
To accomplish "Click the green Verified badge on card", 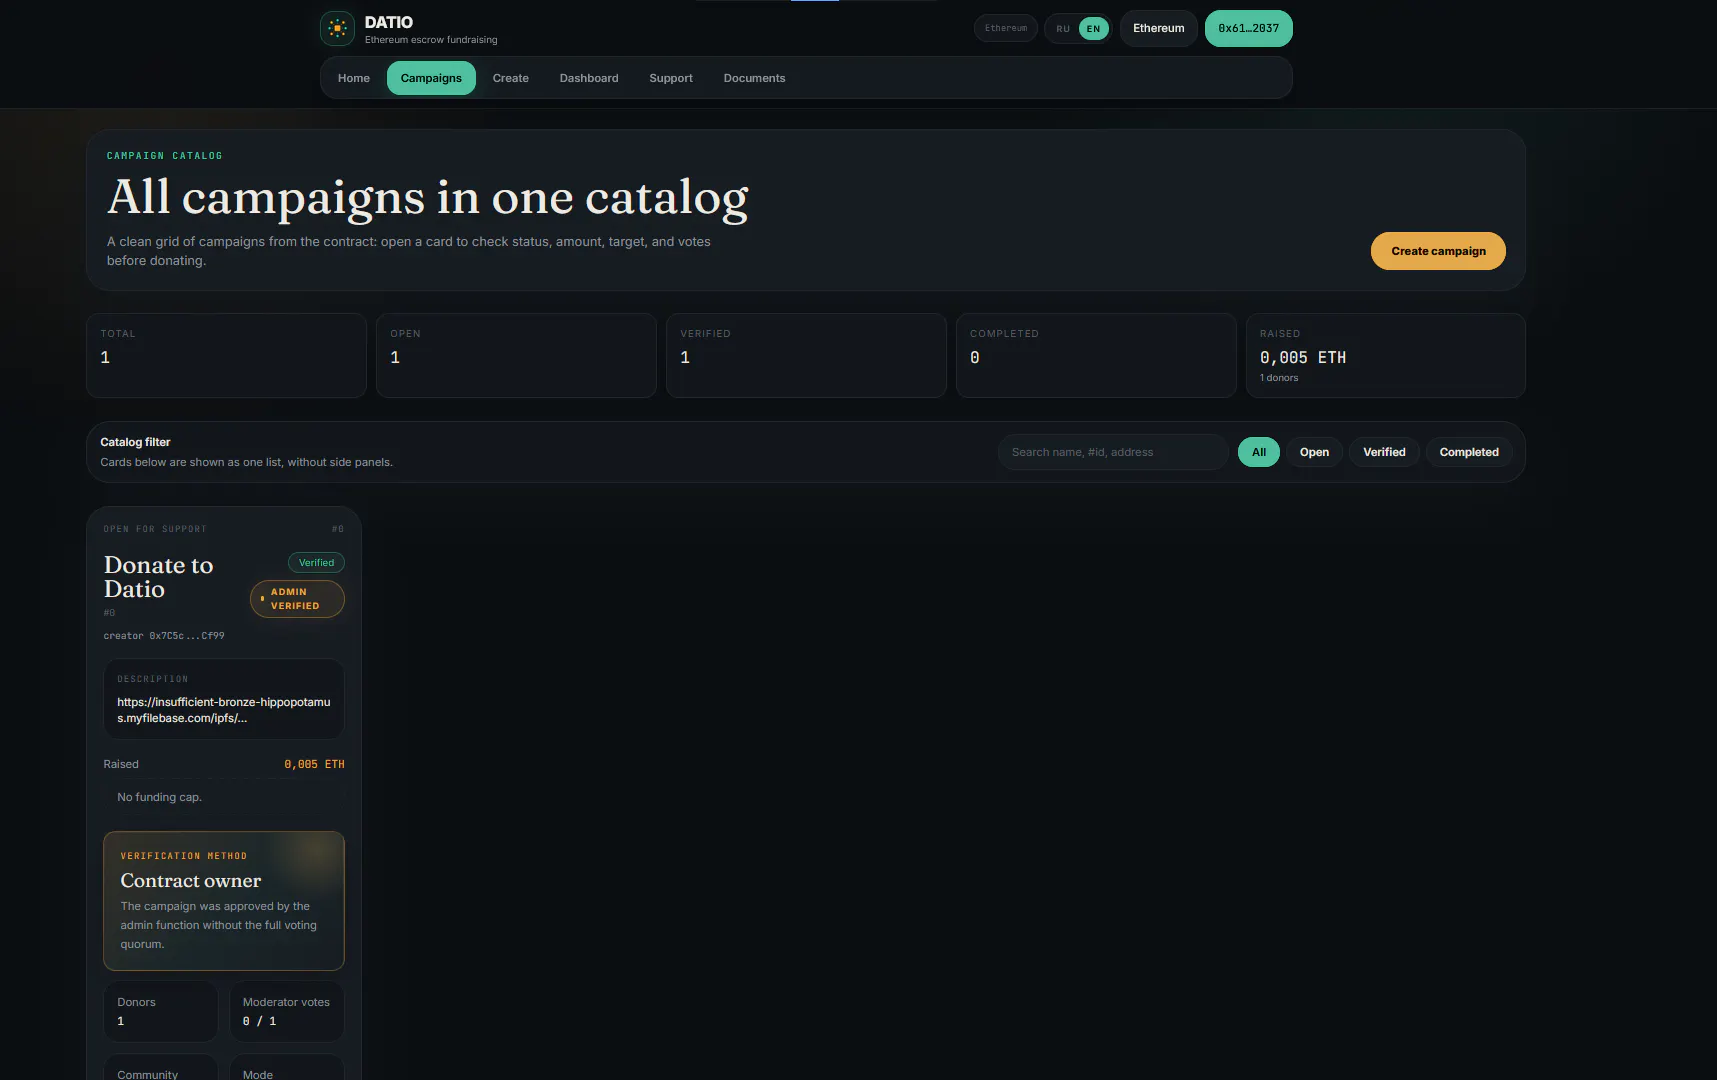I will point(316,563).
